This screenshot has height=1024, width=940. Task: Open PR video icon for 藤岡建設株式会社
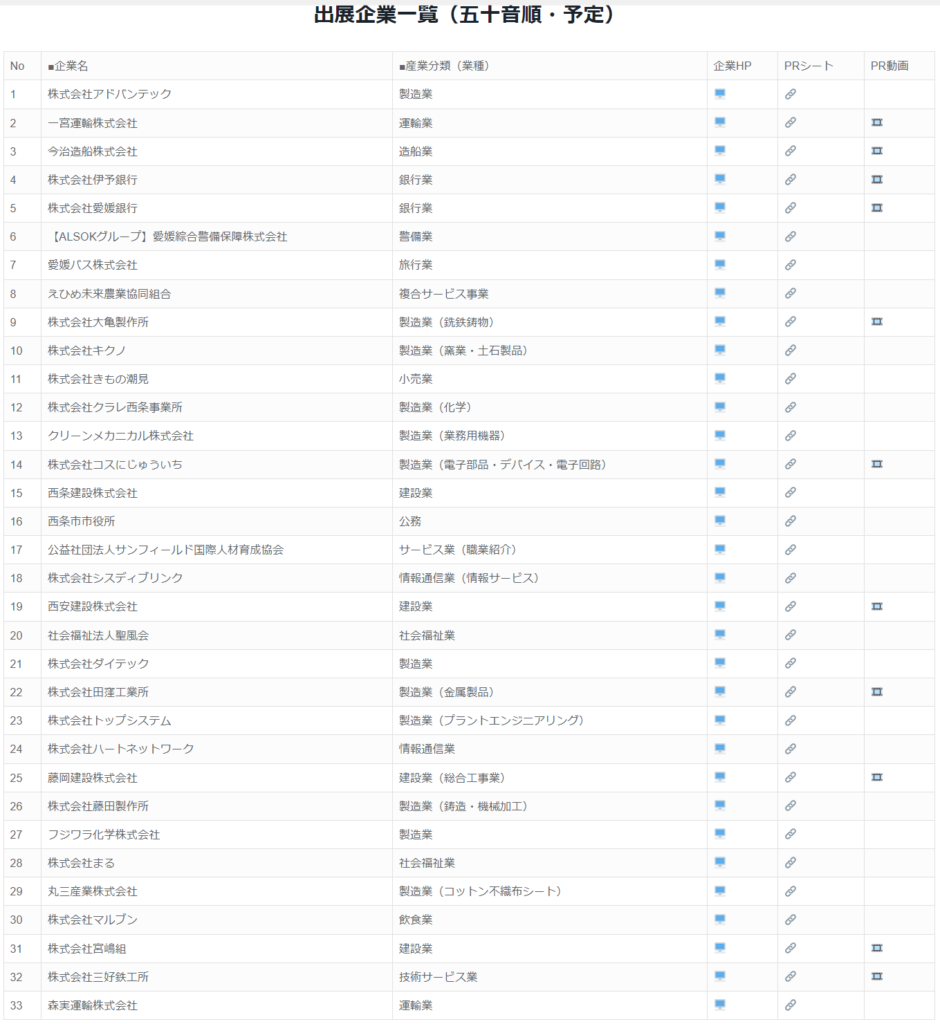(877, 777)
